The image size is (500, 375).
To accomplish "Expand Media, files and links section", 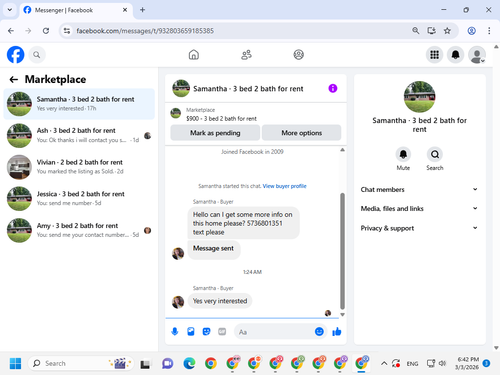I will click(x=419, y=209).
